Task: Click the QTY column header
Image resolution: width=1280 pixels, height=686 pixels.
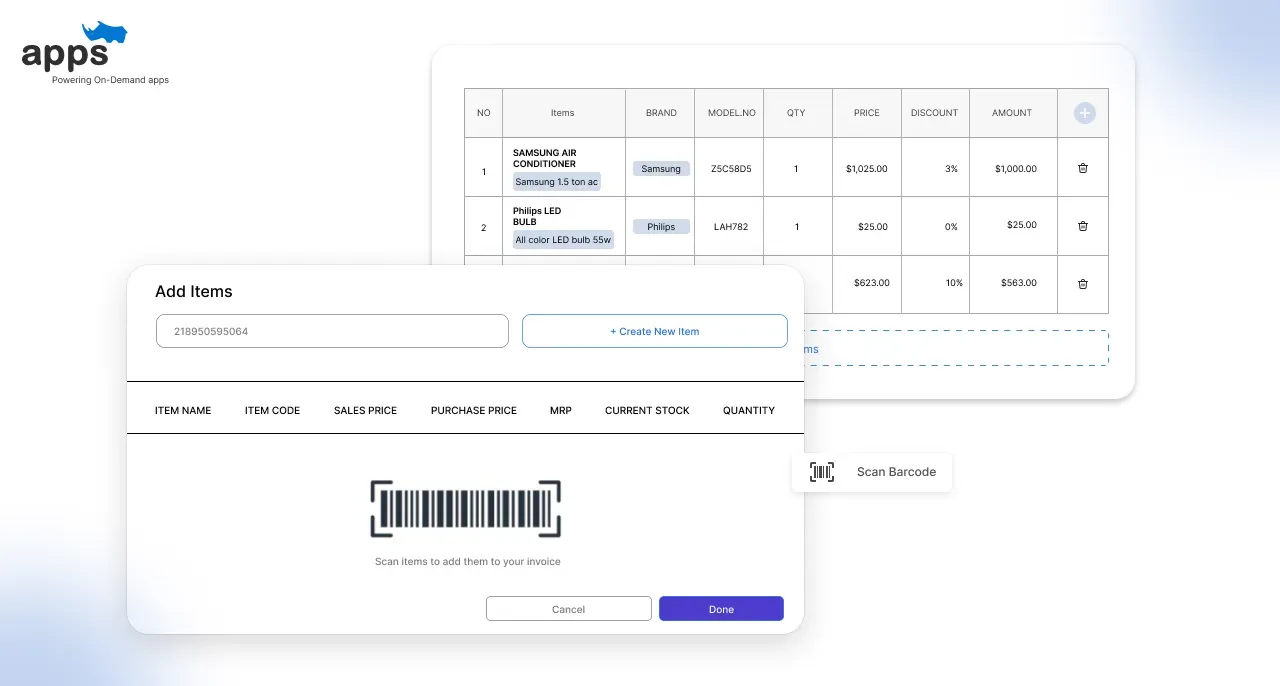Action: point(796,113)
